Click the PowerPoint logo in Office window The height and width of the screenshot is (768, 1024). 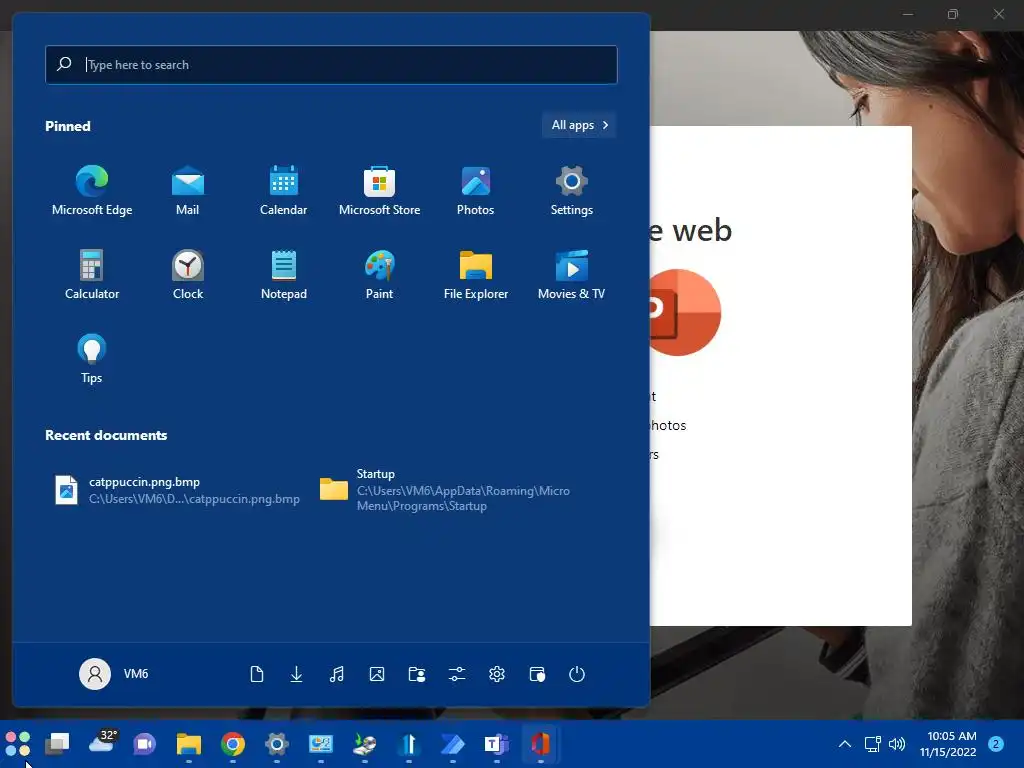click(684, 312)
